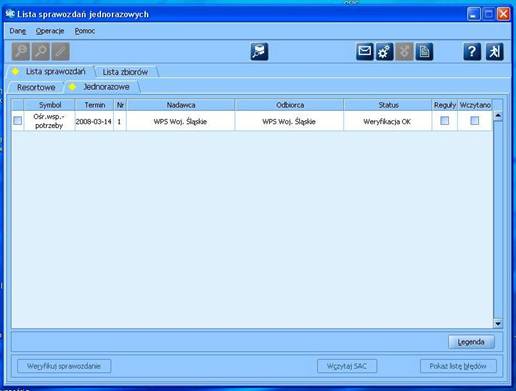Click the Wczytaj SAC button
Viewport: 516px width, 391px height.
tap(347, 366)
